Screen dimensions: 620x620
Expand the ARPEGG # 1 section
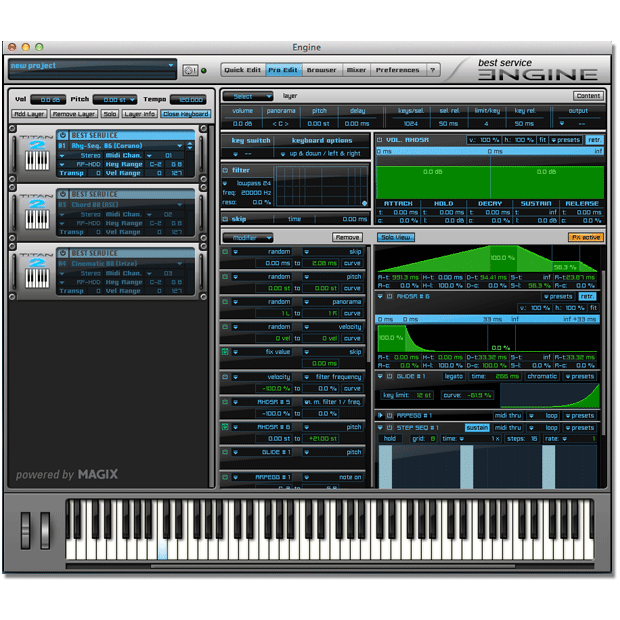(x=380, y=415)
